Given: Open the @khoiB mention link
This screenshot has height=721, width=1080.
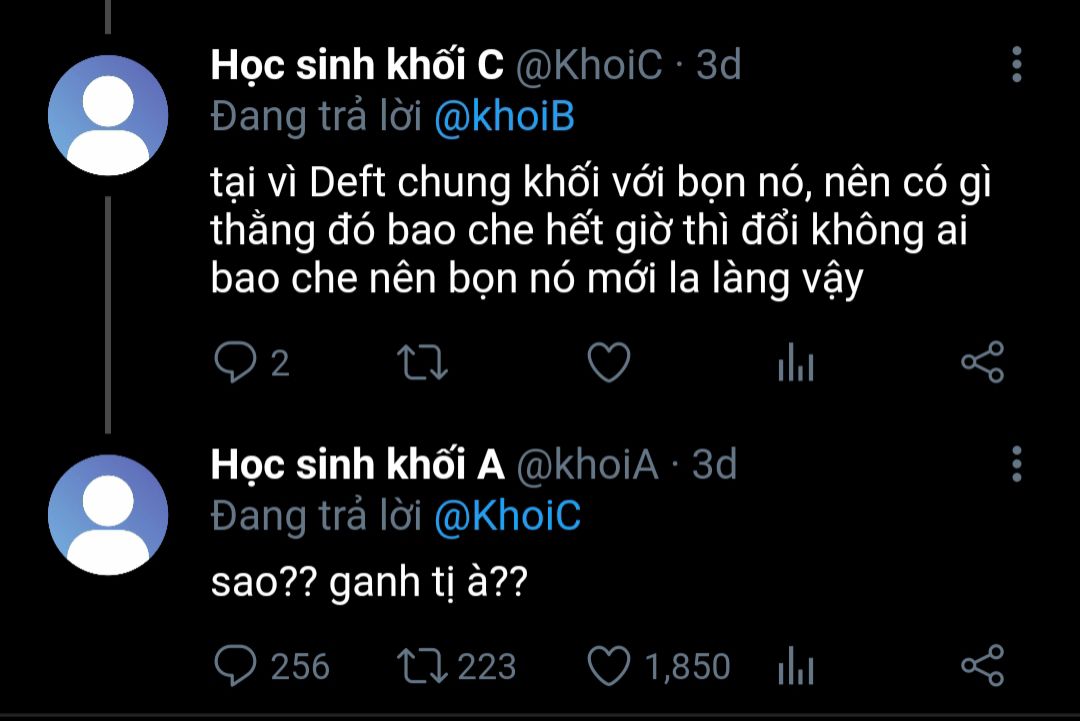Looking at the screenshot, I should coord(504,117).
